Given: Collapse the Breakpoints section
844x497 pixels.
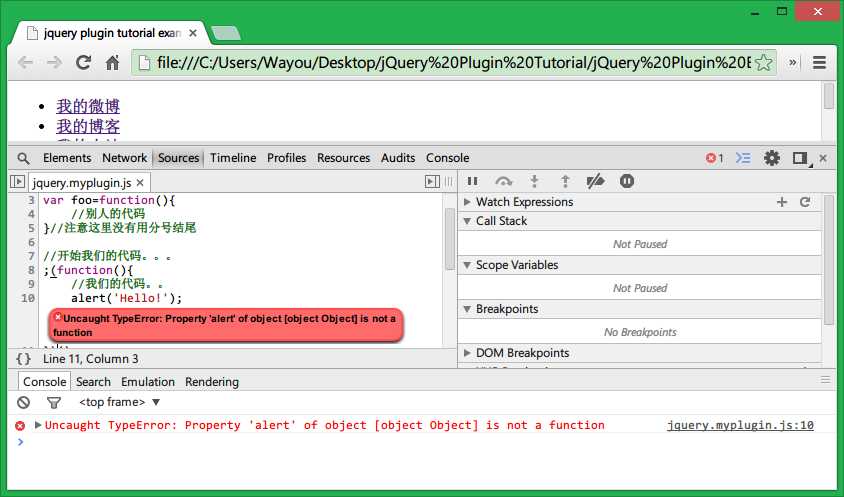Looking at the screenshot, I should [x=467, y=309].
